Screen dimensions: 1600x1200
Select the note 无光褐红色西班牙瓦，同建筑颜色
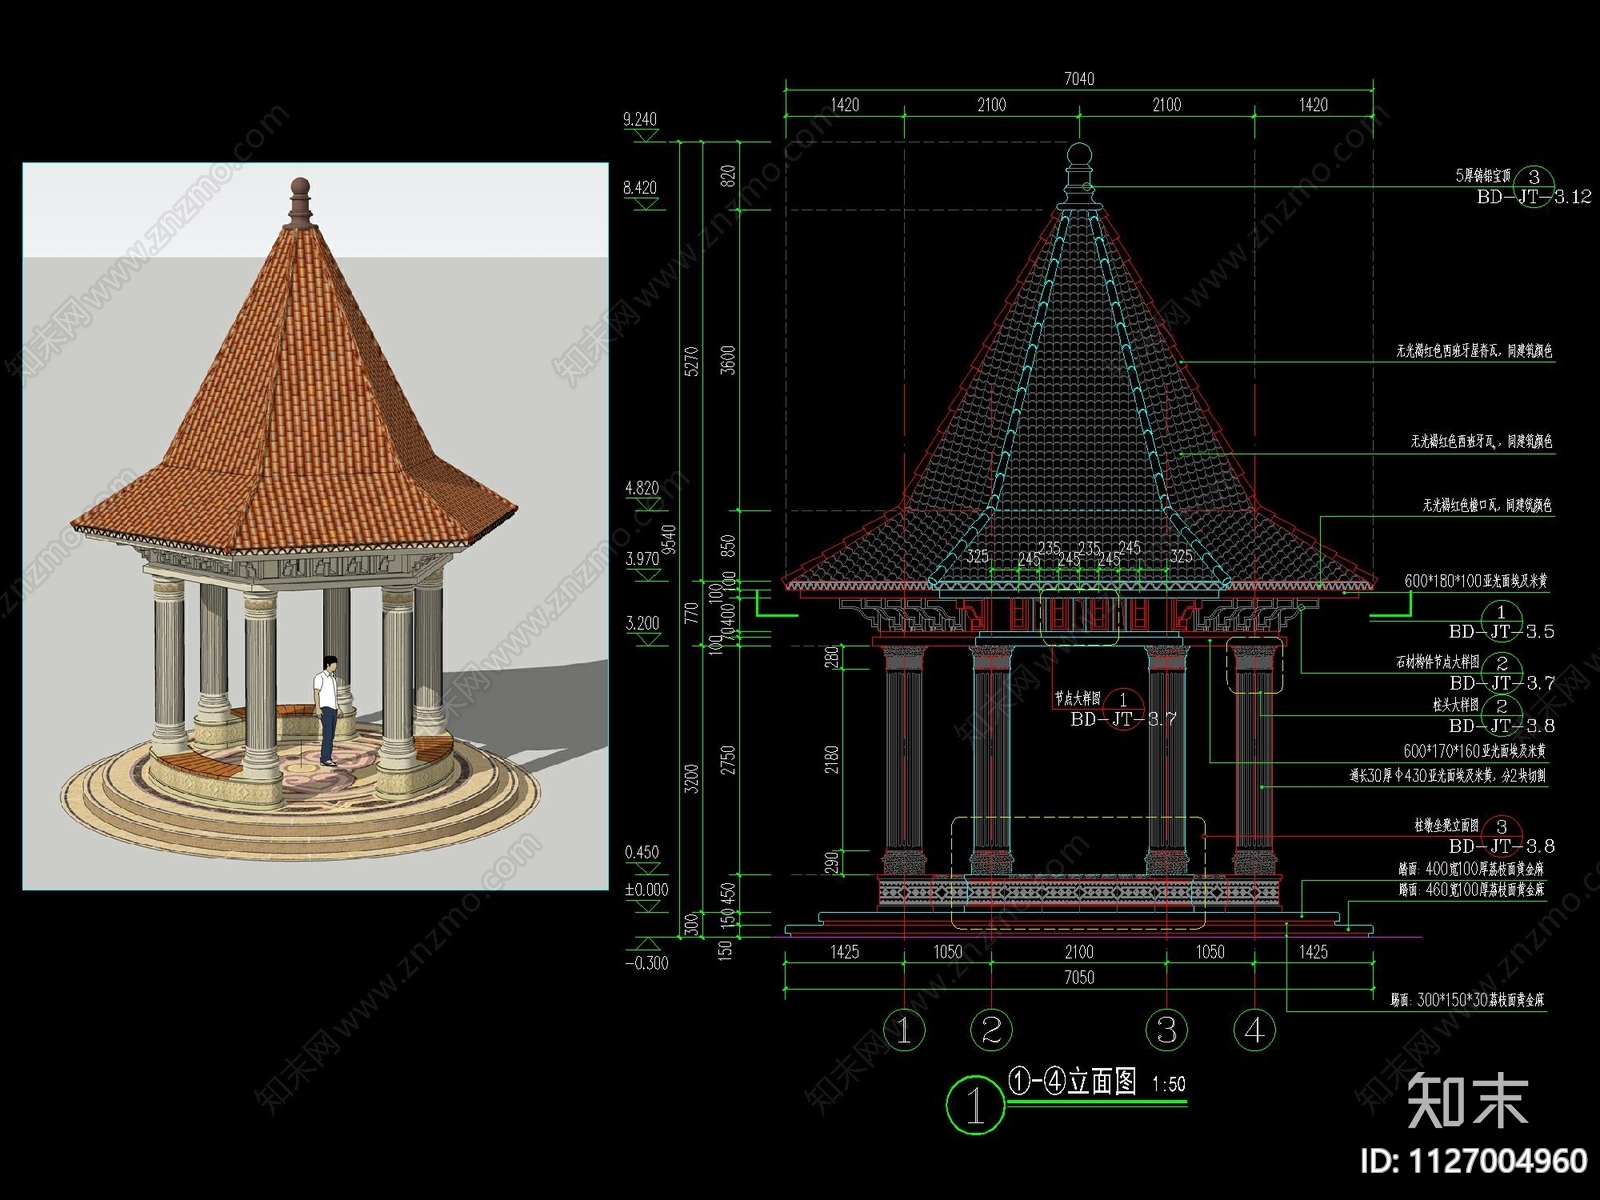pos(1481,441)
